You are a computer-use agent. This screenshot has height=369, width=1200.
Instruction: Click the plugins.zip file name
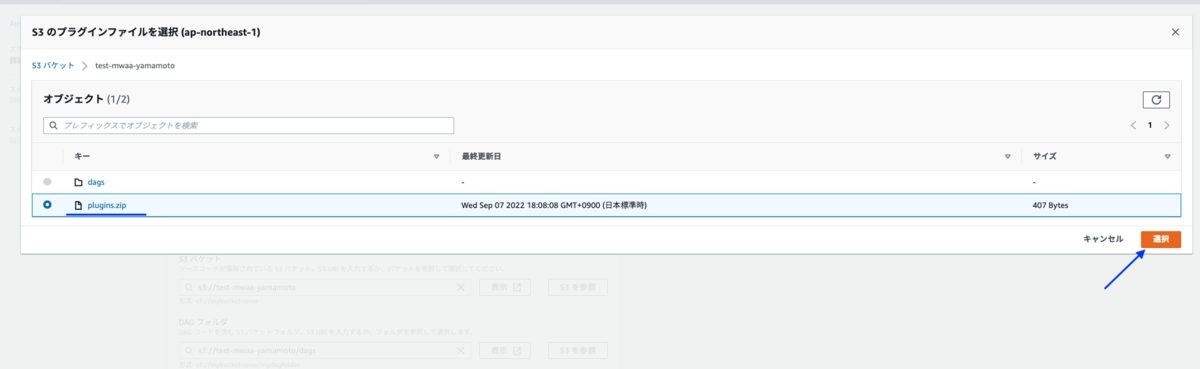pos(107,205)
